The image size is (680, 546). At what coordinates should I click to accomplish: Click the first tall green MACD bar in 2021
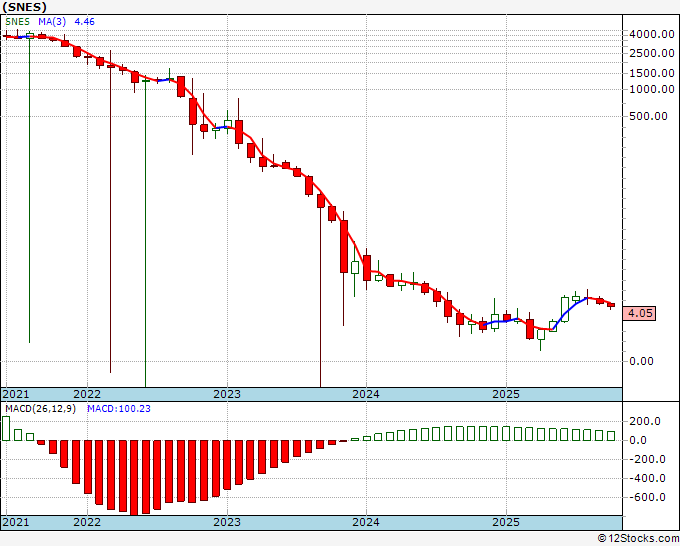(6, 428)
